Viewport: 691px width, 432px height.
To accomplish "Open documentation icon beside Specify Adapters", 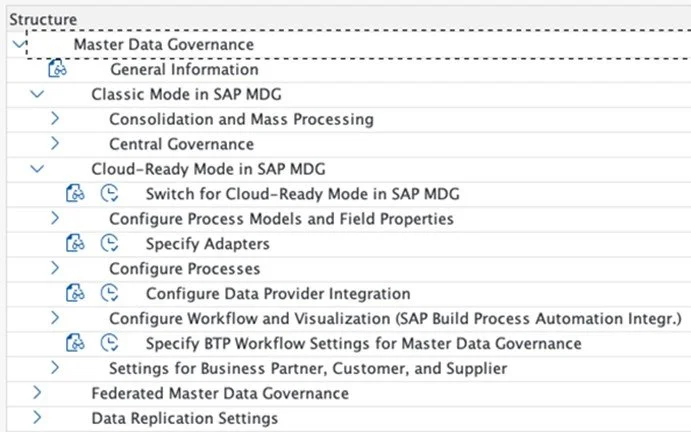I will tap(75, 244).
